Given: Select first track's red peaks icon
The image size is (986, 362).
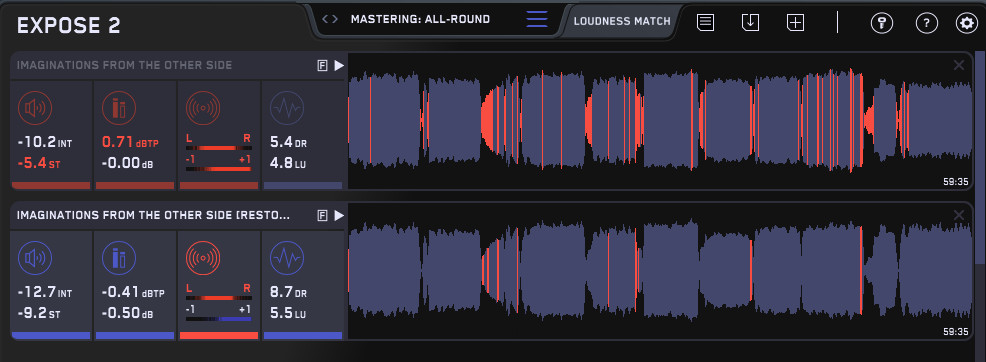Looking at the screenshot, I should pos(119,108).
